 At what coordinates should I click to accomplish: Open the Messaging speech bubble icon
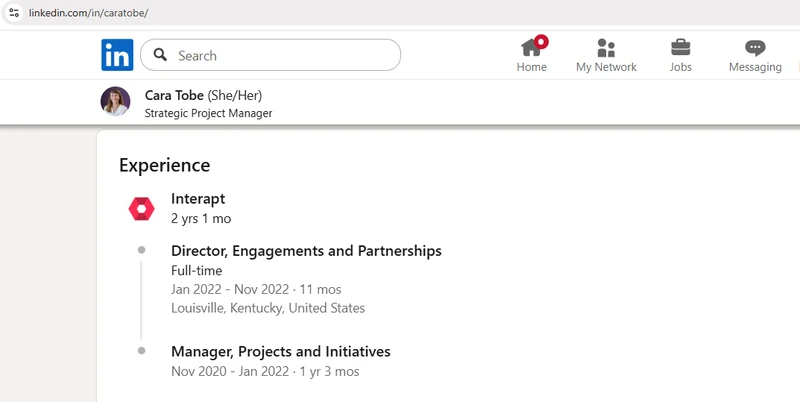pos(755,48)
